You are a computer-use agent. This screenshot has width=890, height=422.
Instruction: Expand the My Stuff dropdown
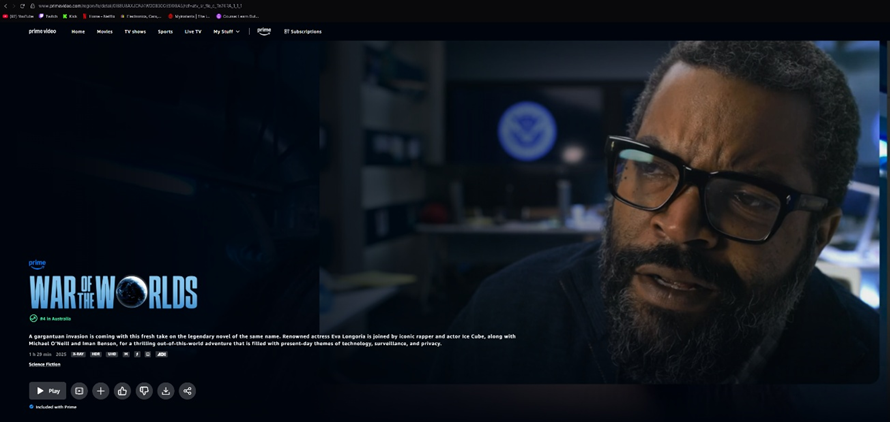pyautogui.click(x=226, y=32)
